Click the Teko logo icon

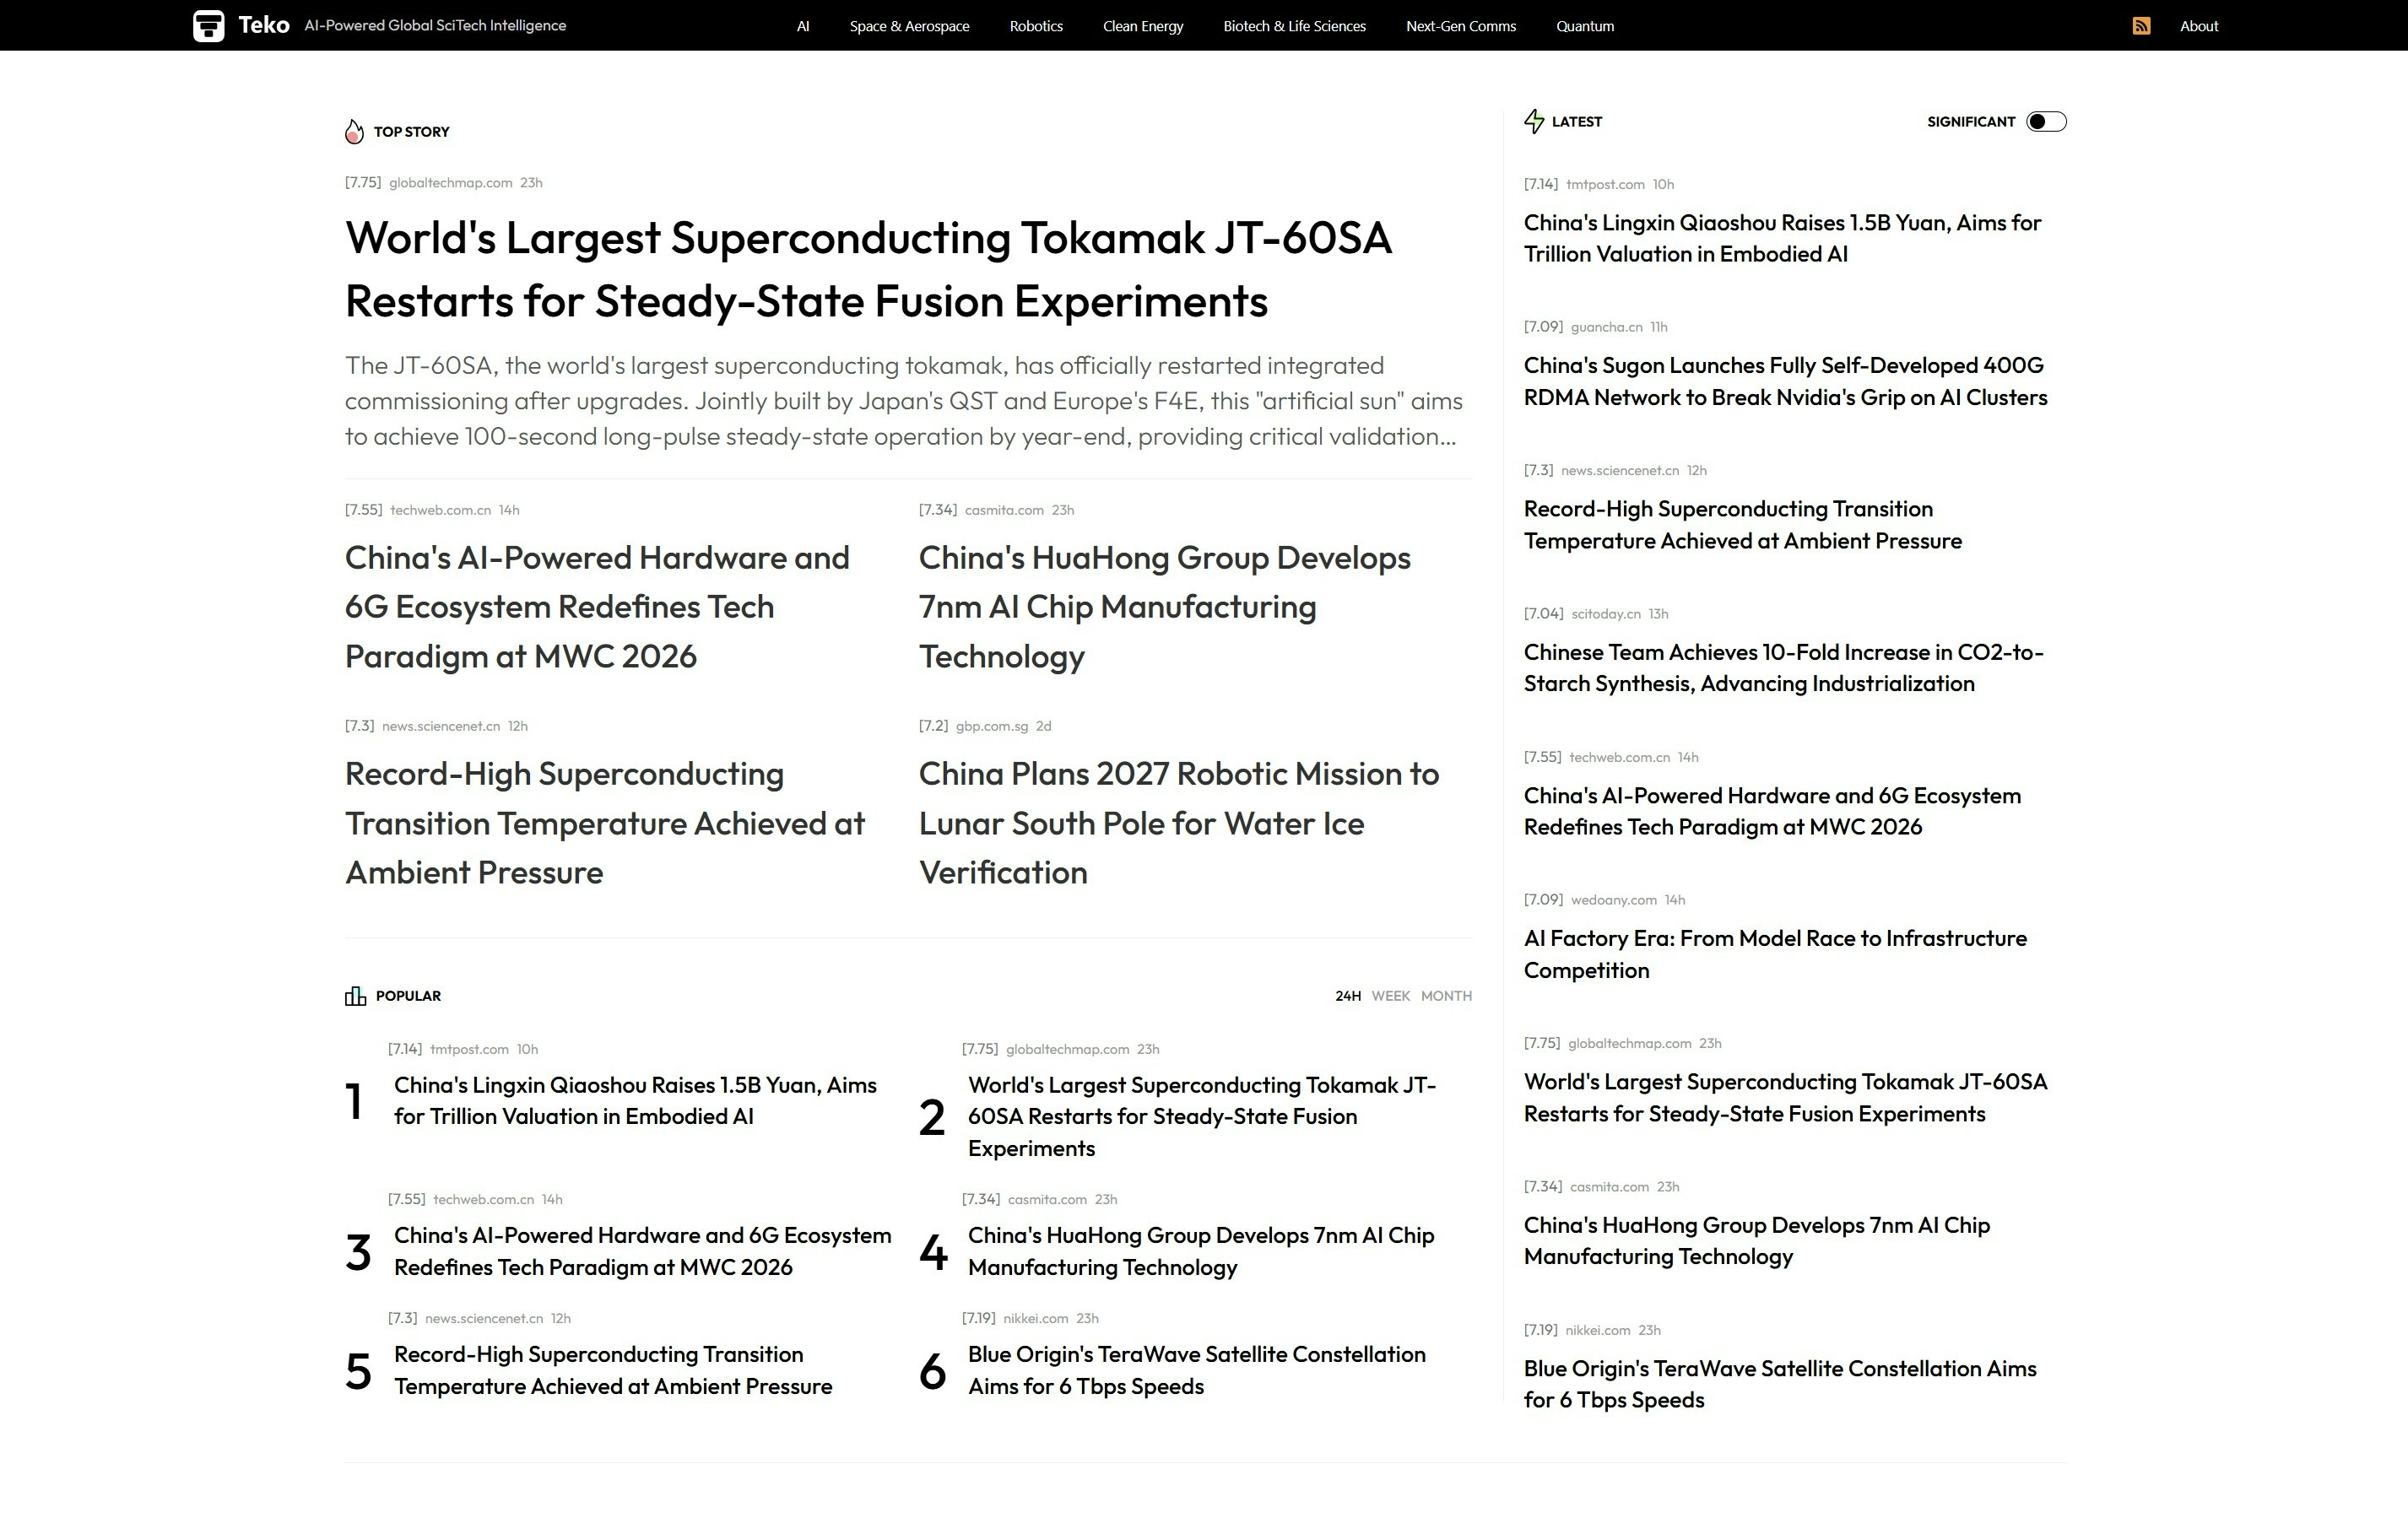pyautogui.click(x=208, y=25)
